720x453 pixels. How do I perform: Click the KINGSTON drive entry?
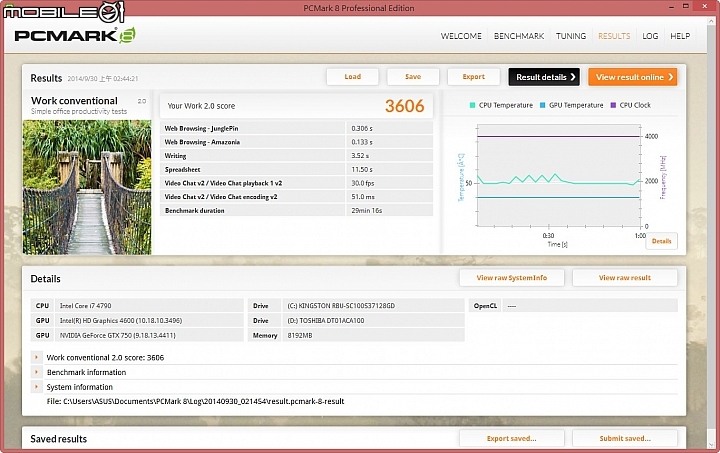373,306
